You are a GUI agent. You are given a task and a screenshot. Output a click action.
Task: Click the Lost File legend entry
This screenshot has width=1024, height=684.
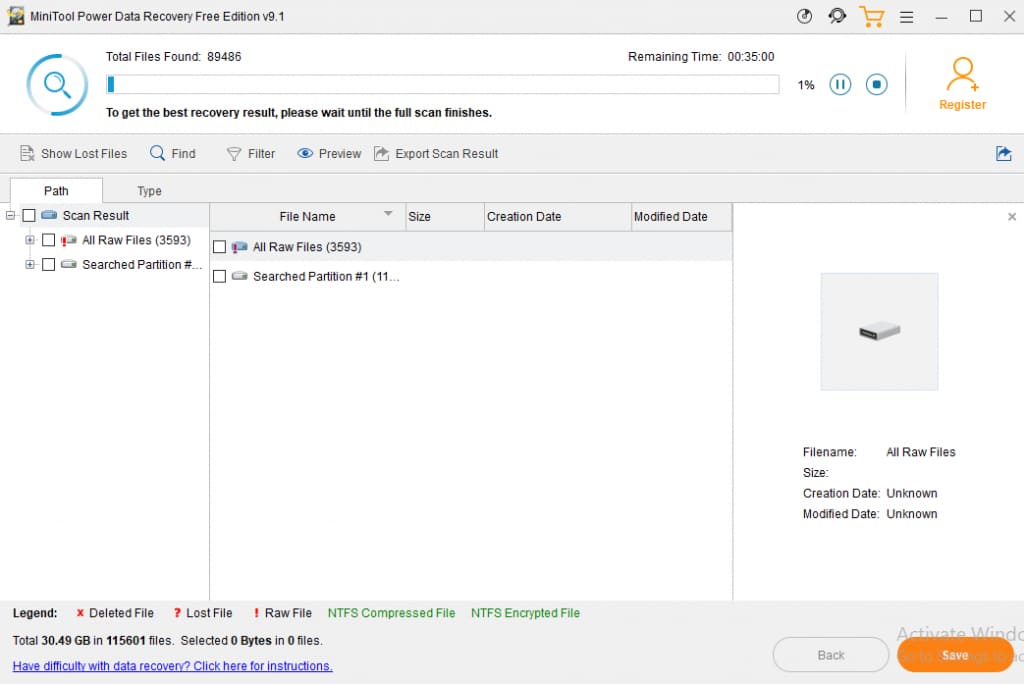point(203,613)
